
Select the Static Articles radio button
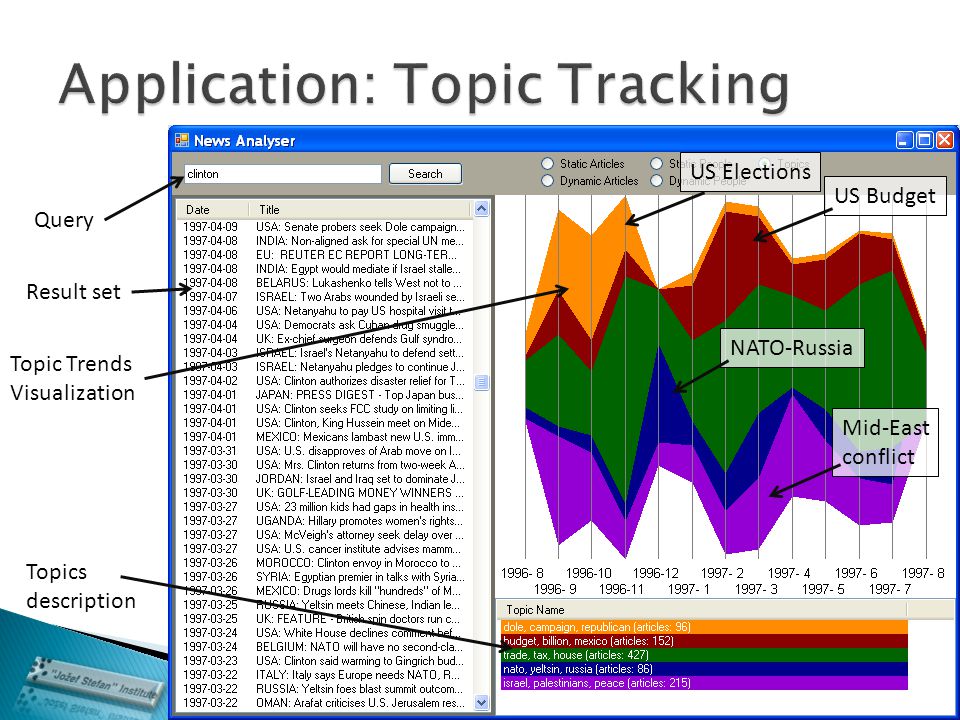[547, 163]
